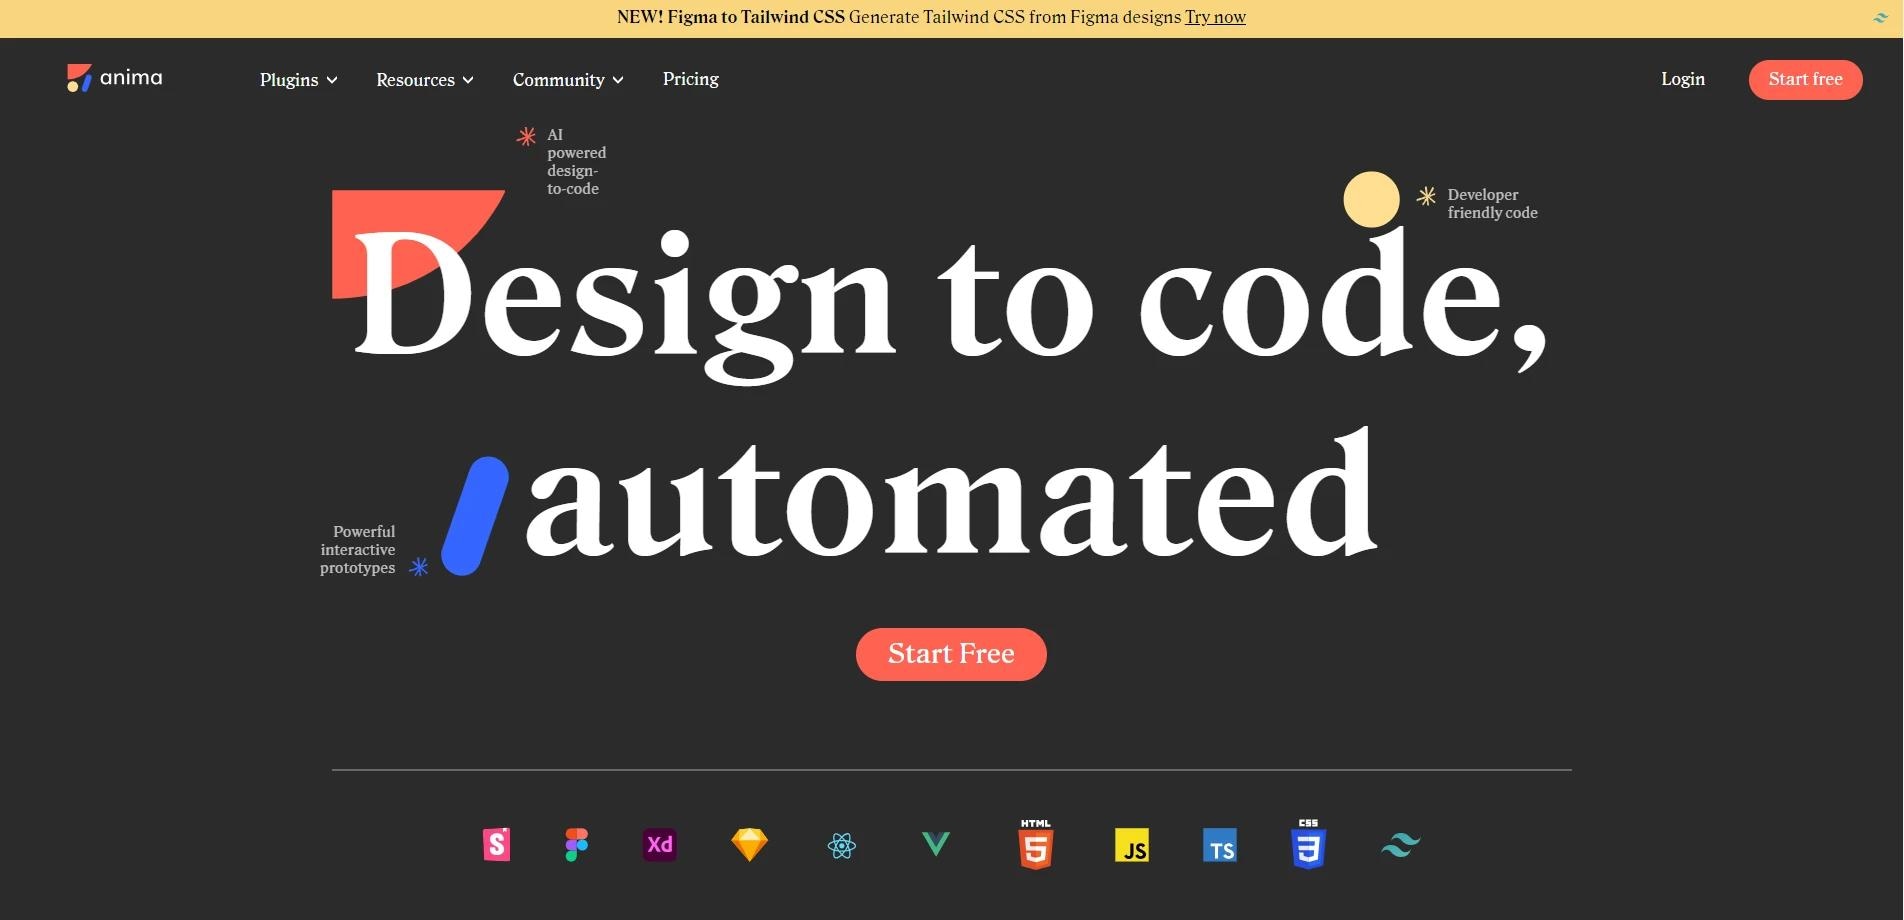Viewport: 1904px width, 920px height.
Task: Click the Sketch diamond icon
Action: click(x=749, y=845)
